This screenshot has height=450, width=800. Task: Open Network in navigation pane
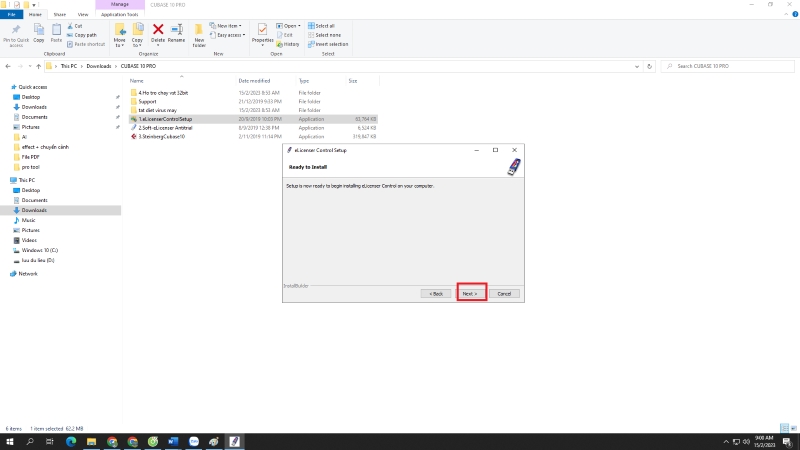[x=28, y=274]
